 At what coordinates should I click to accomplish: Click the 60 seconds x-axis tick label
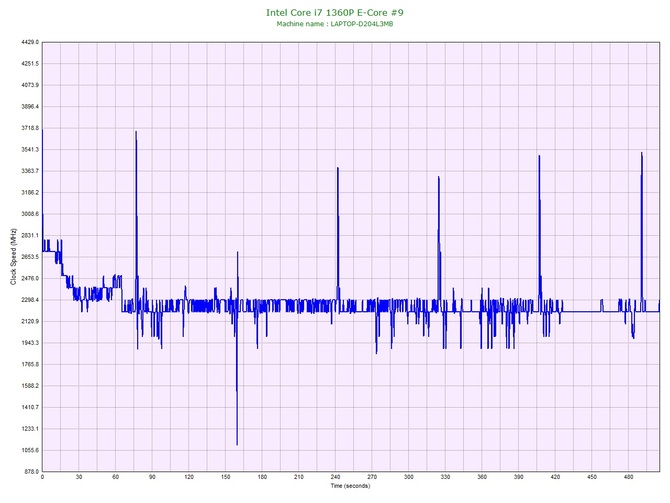point(115,477)
